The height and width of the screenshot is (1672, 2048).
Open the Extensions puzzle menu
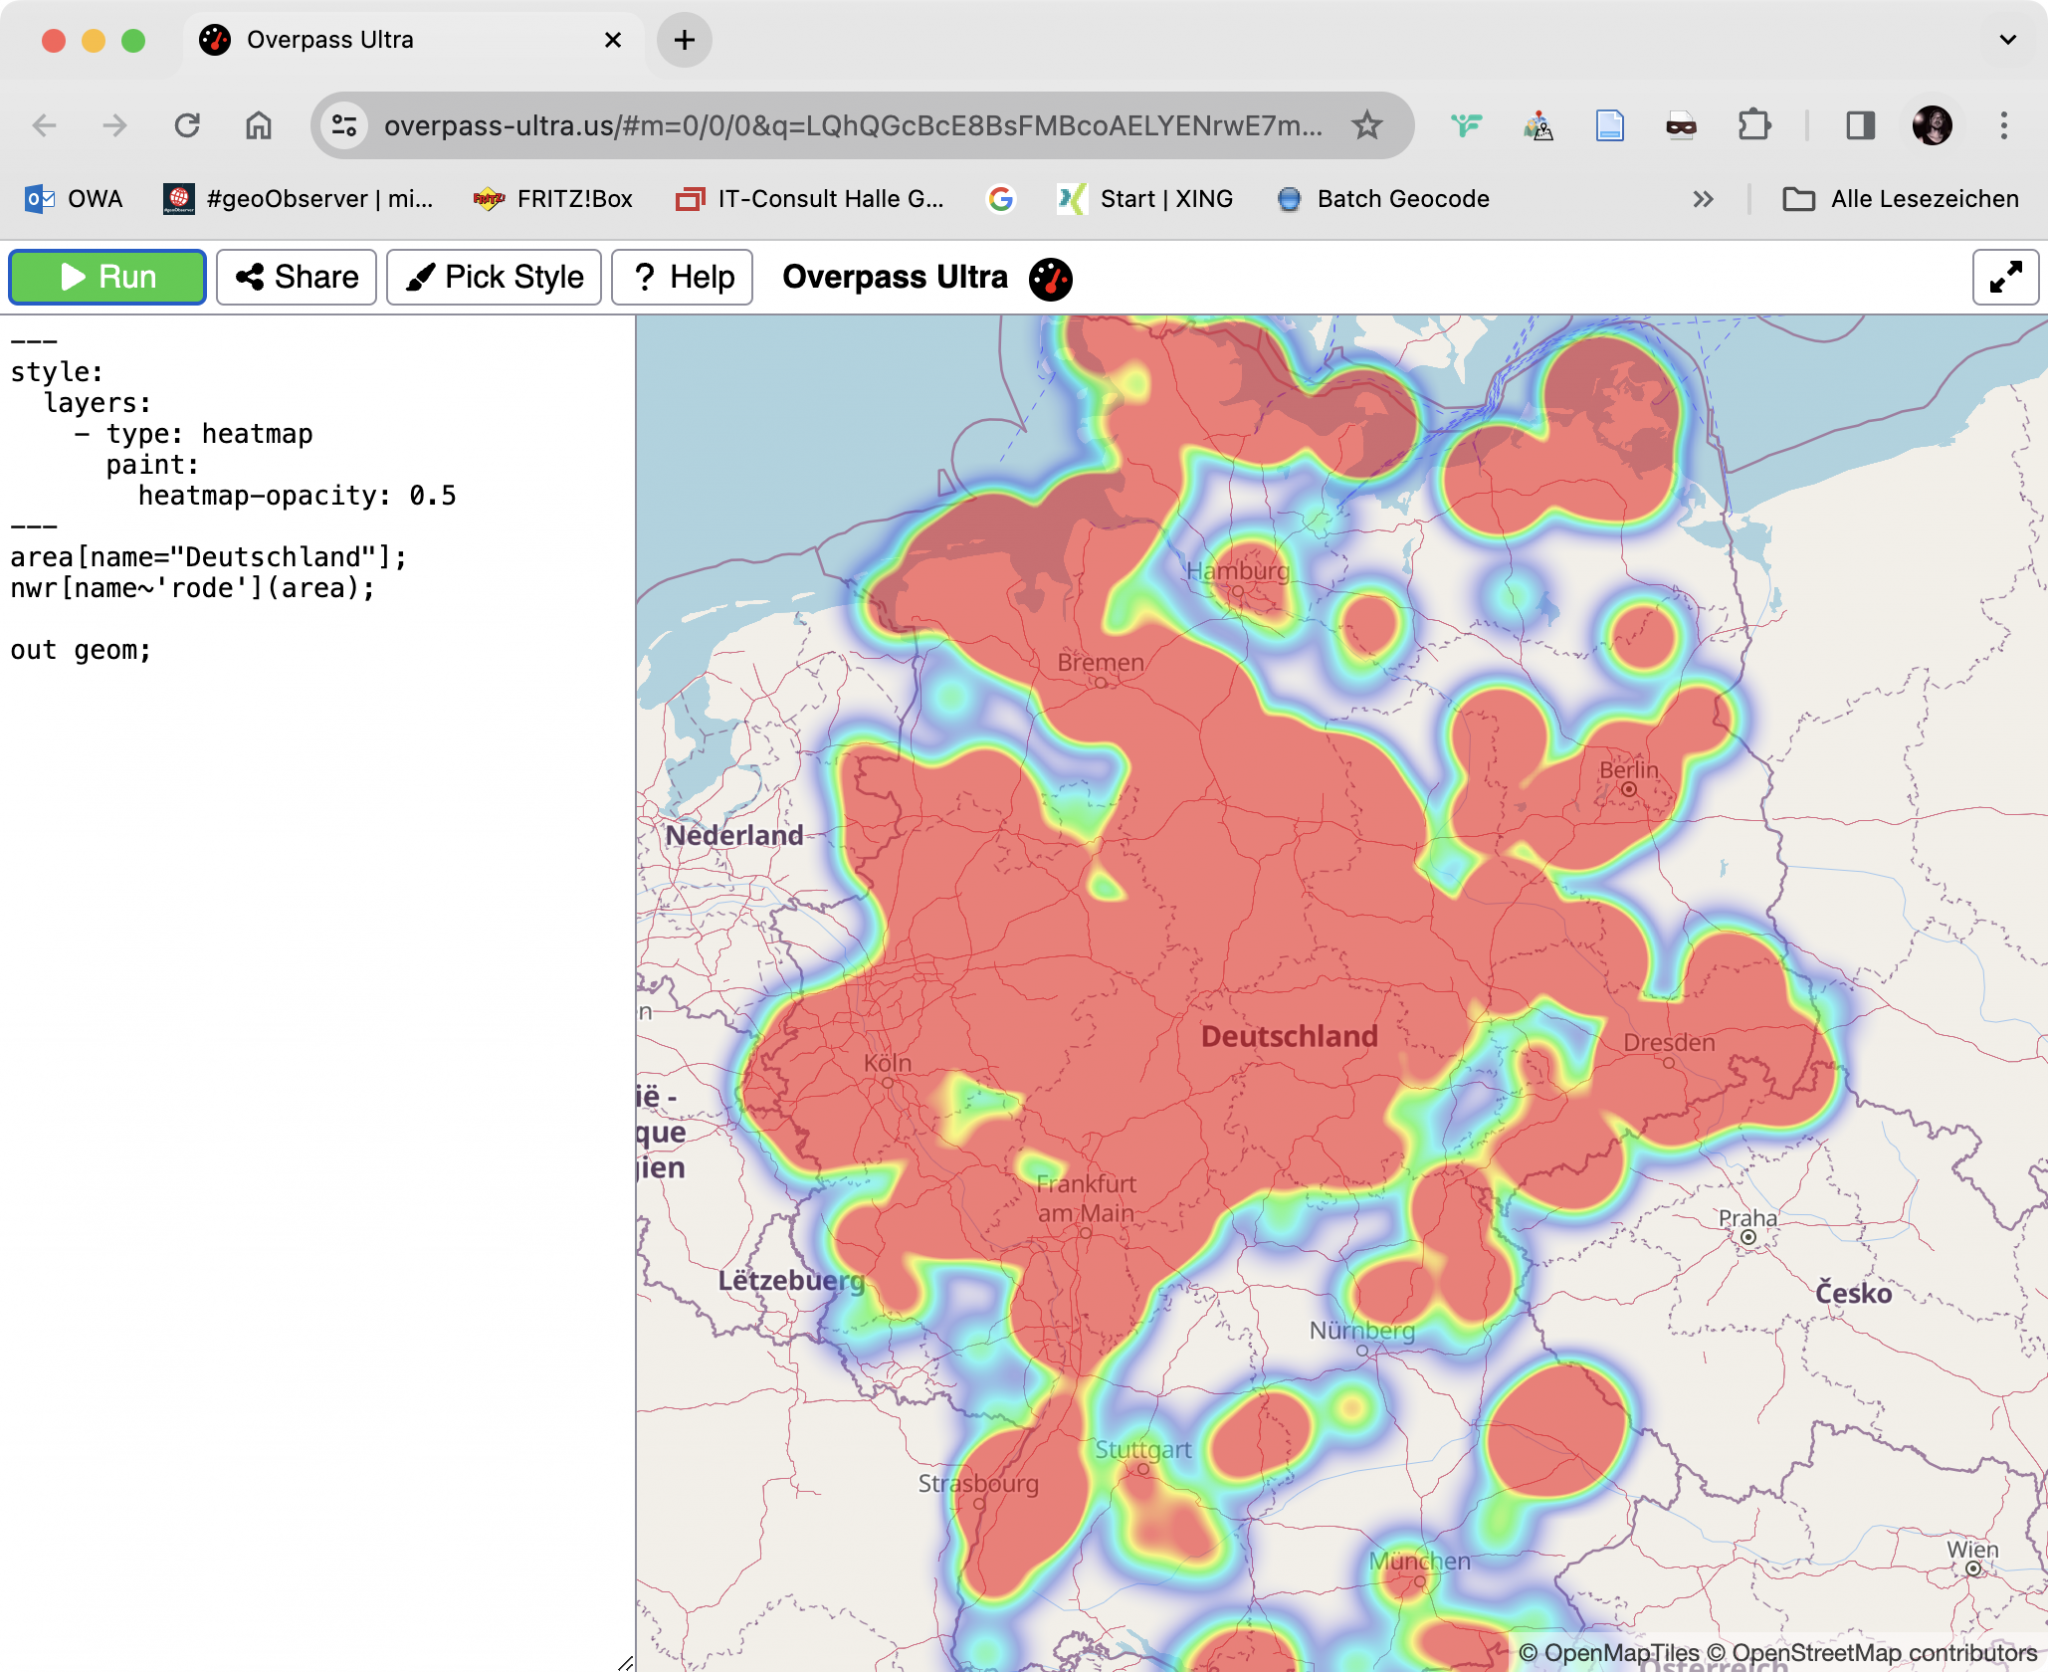pos(1754,125)
